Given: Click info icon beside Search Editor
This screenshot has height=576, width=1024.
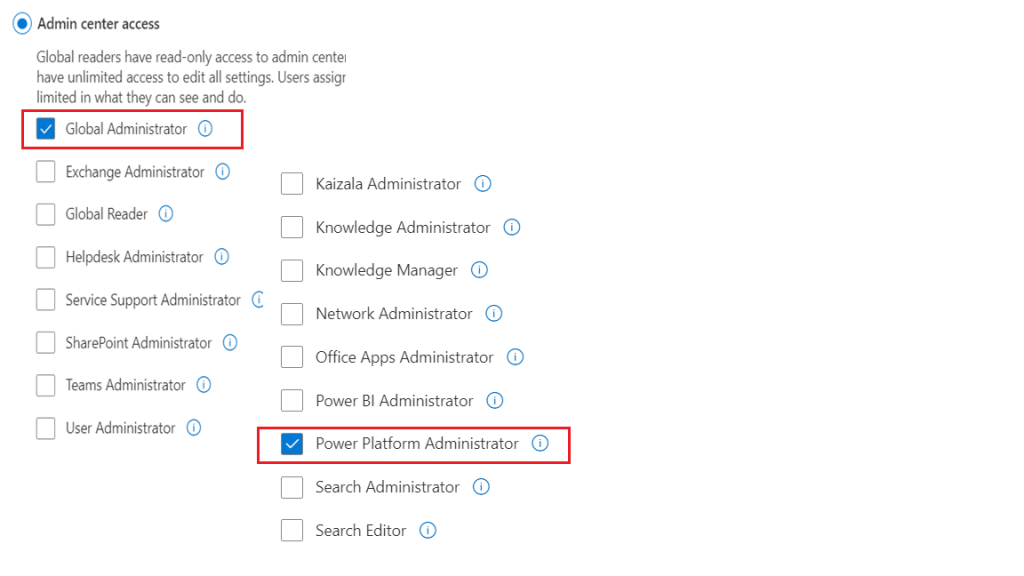Looking at the screenshot, I should 428,530.
